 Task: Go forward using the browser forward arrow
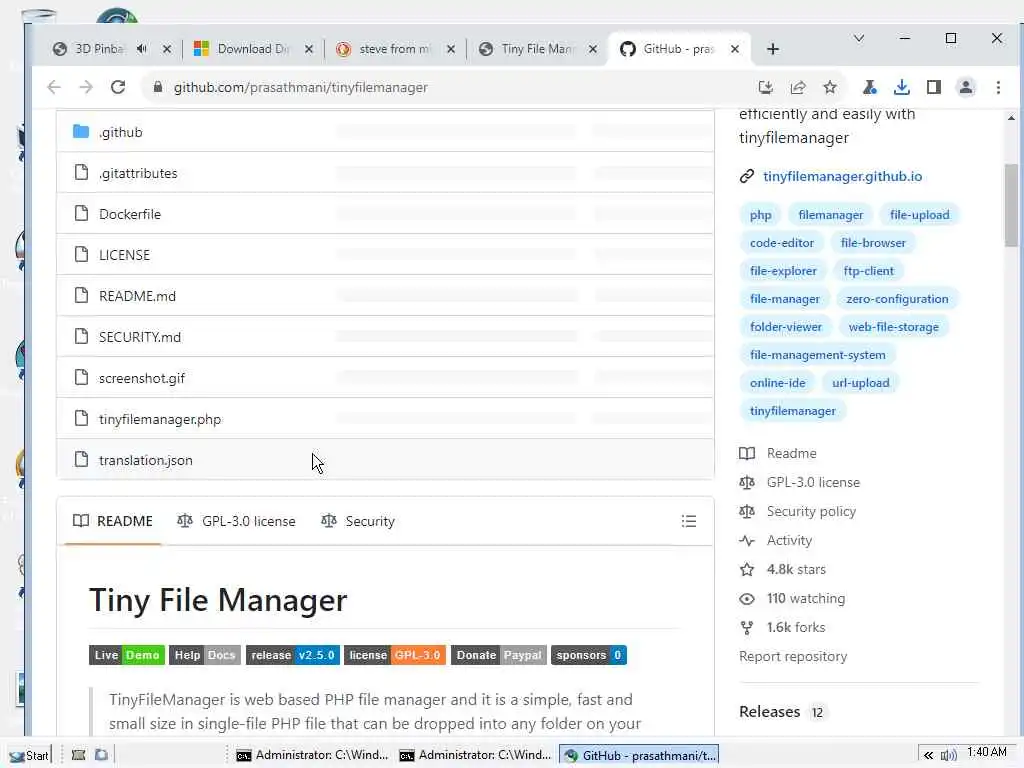[x=86, y=87]
